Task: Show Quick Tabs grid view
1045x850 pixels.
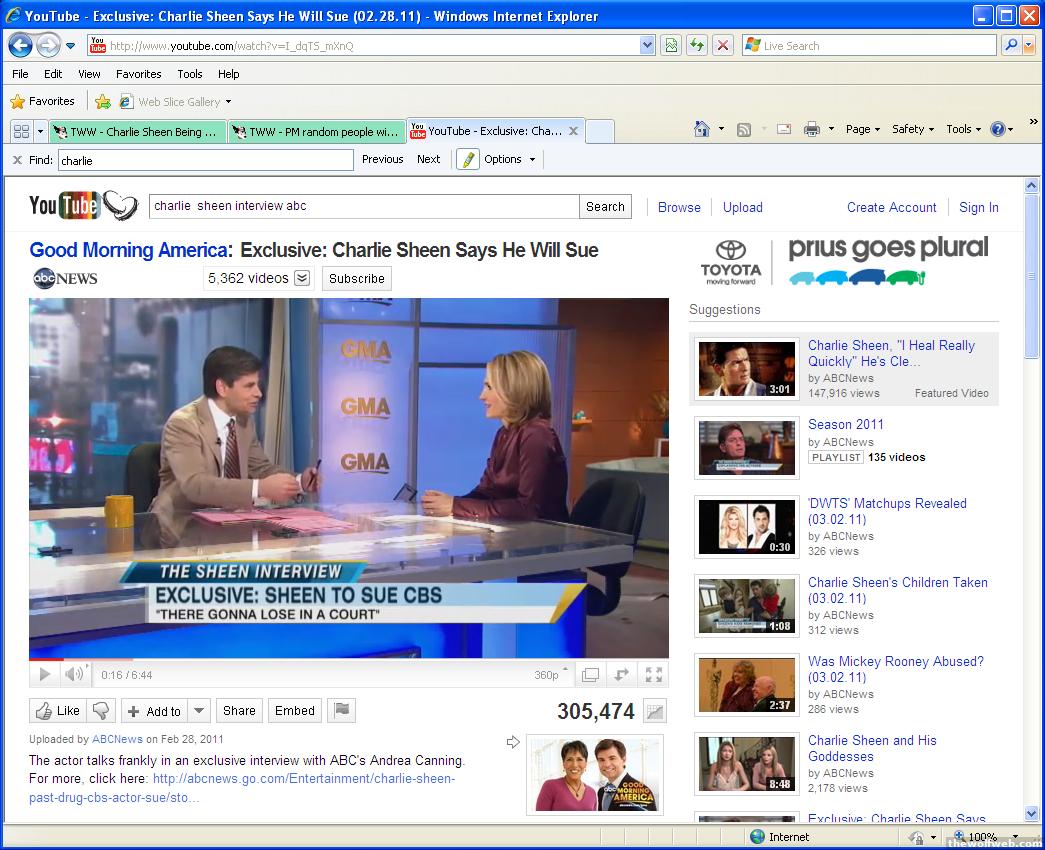Action: point(21,131)
